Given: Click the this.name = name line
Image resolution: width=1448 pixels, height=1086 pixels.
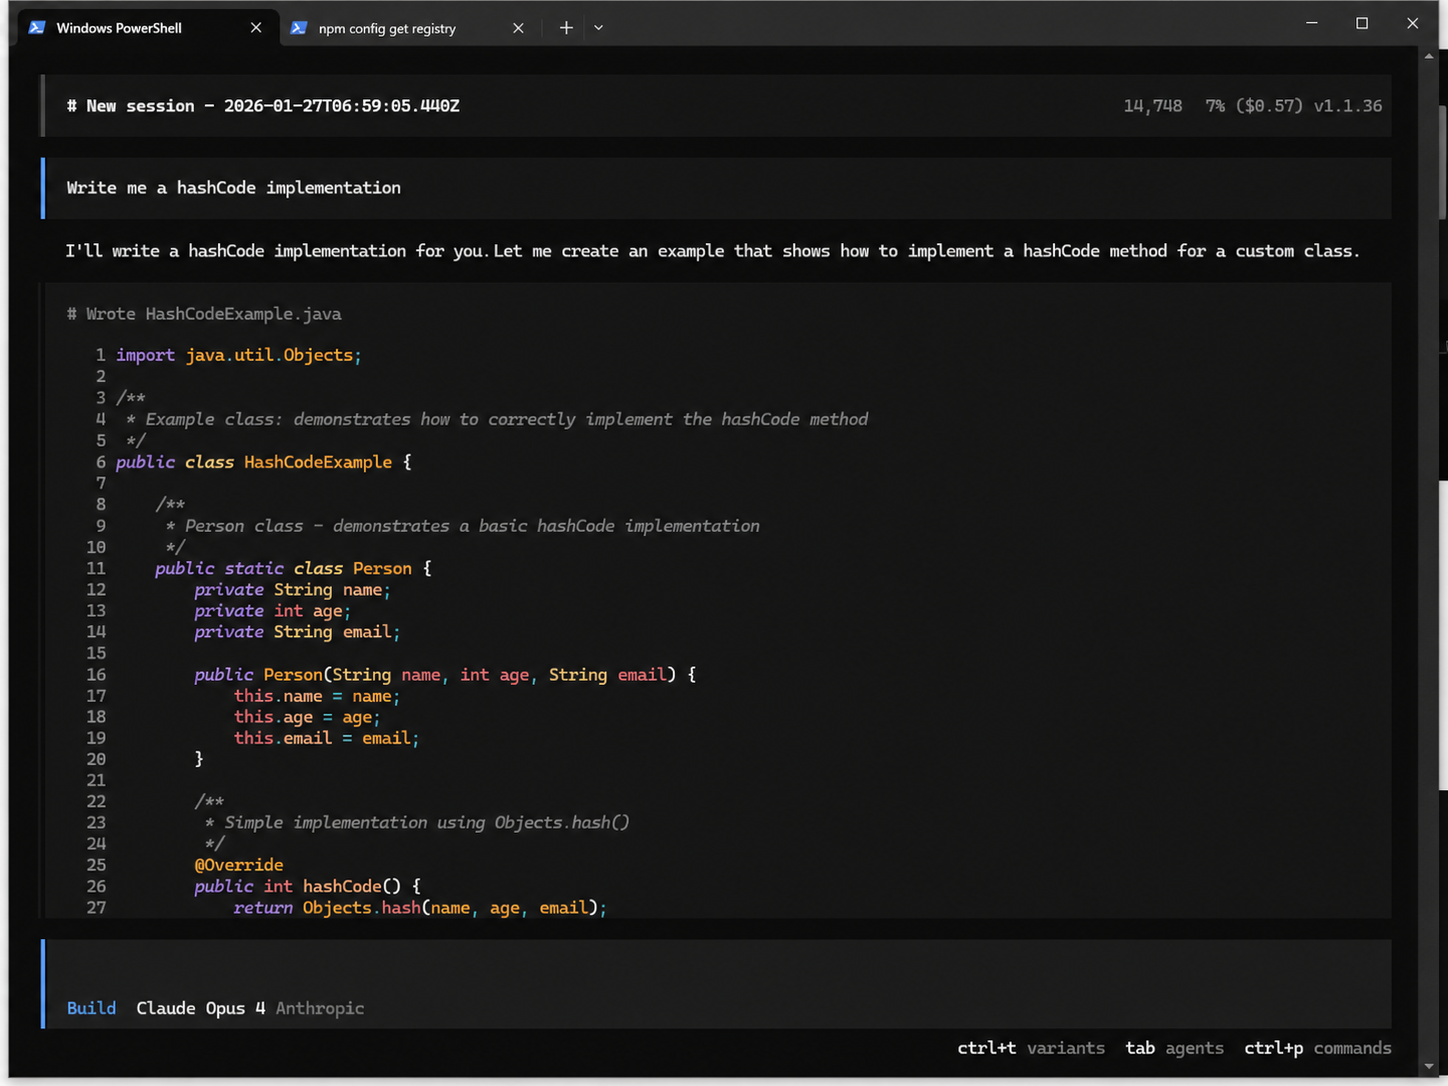Looking at the screenshot, I should (x=317, y=696).
